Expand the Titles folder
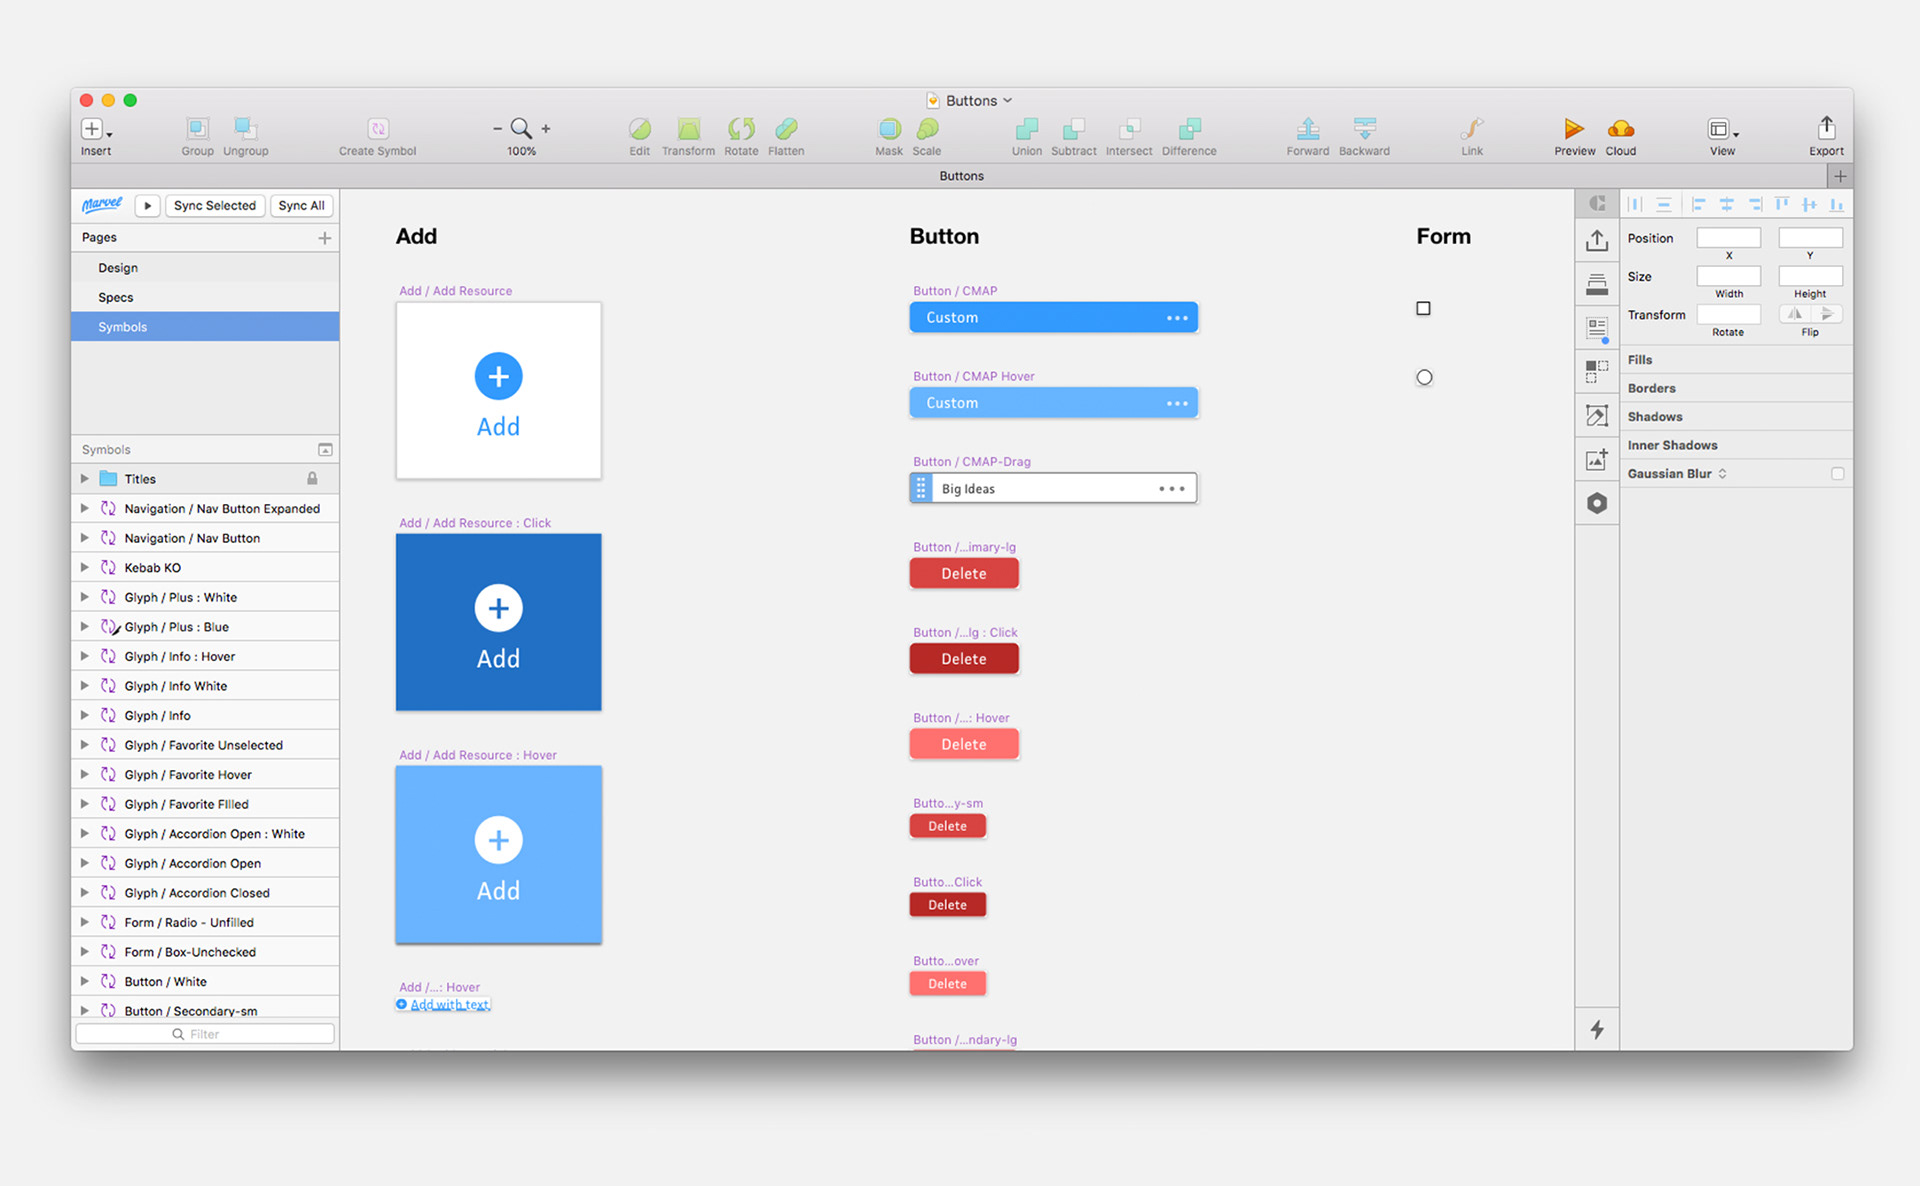This screenshot has width=1920, height=1186. click(x=85, y=478)
